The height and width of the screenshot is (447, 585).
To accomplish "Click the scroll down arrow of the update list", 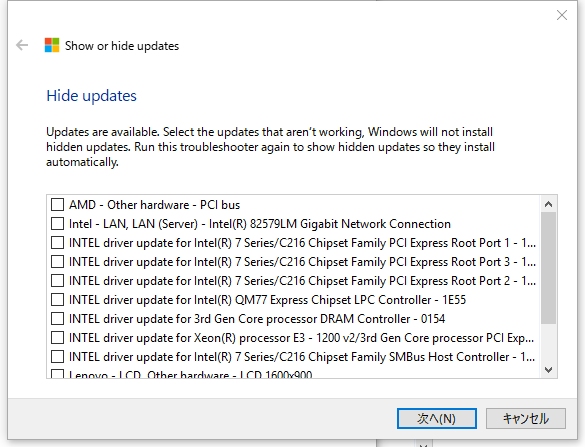I will click(548, 369).
